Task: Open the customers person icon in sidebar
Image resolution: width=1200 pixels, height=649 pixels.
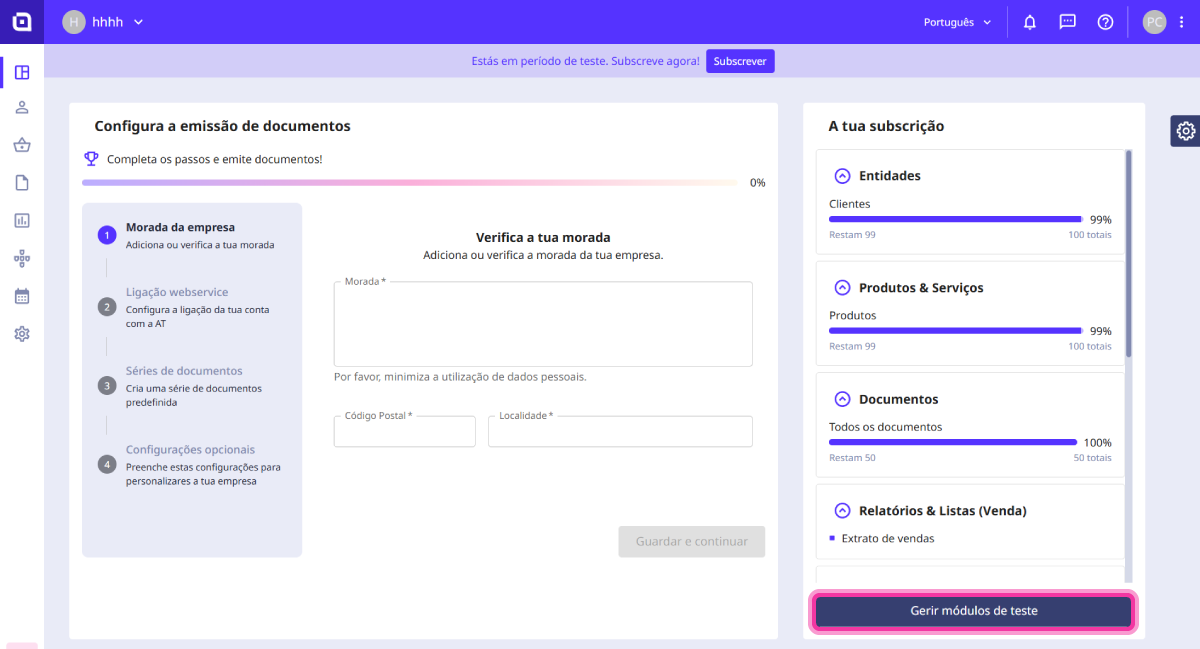Action: tap(22, 108)
